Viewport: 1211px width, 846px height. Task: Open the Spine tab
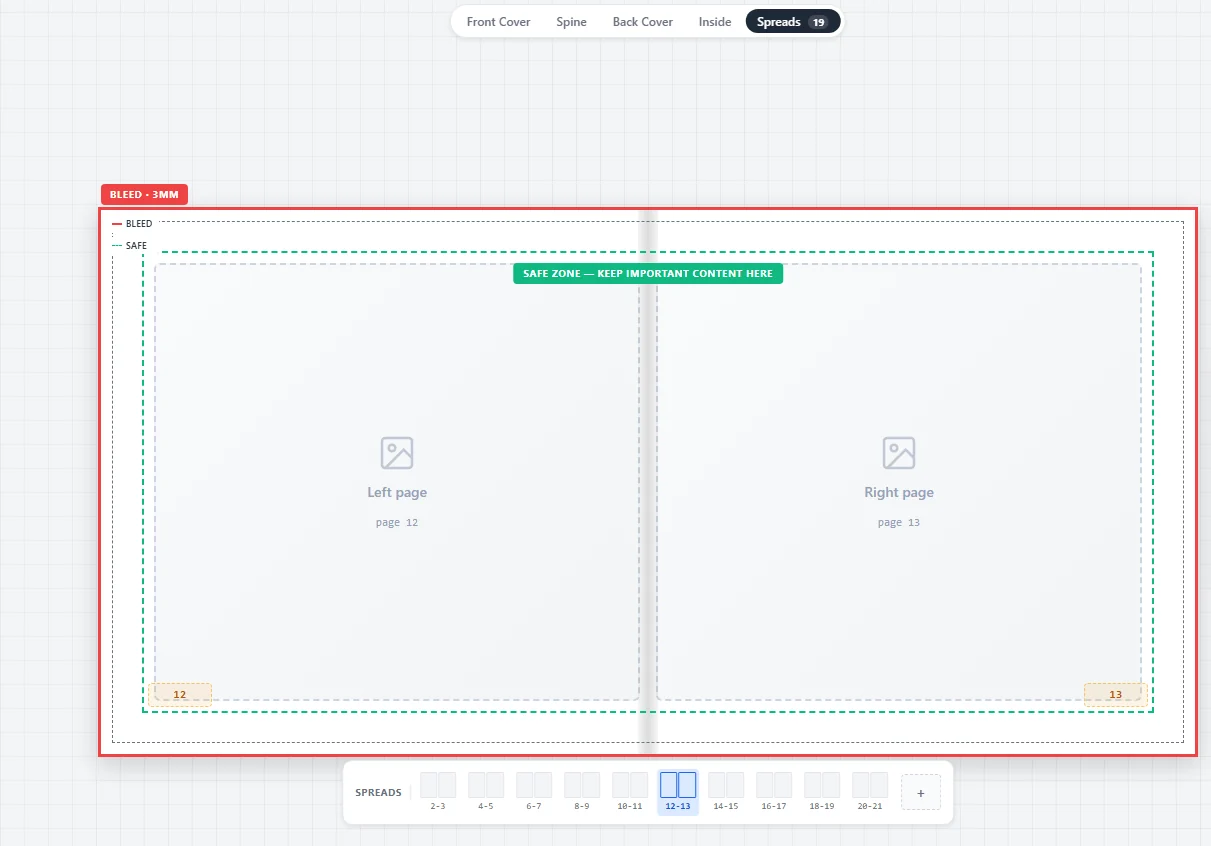[x=571, y=22]
